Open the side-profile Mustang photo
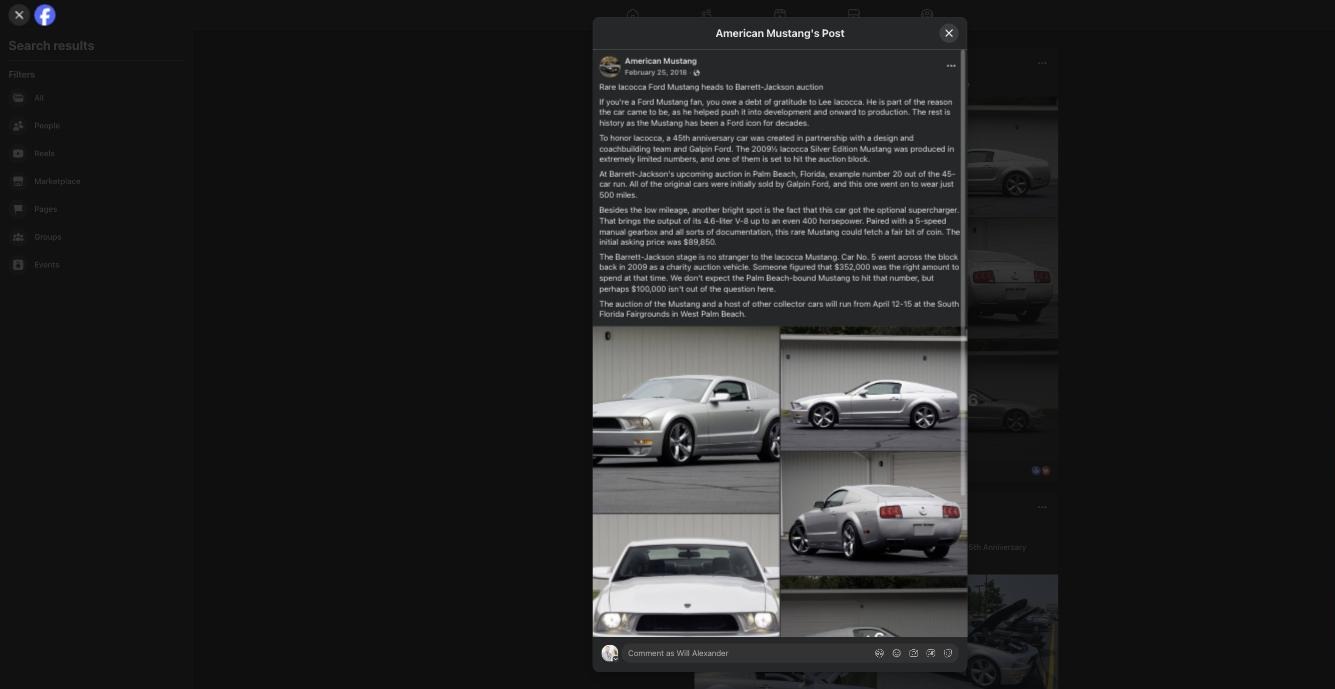The image size is (1335, 689). [874, 388]
